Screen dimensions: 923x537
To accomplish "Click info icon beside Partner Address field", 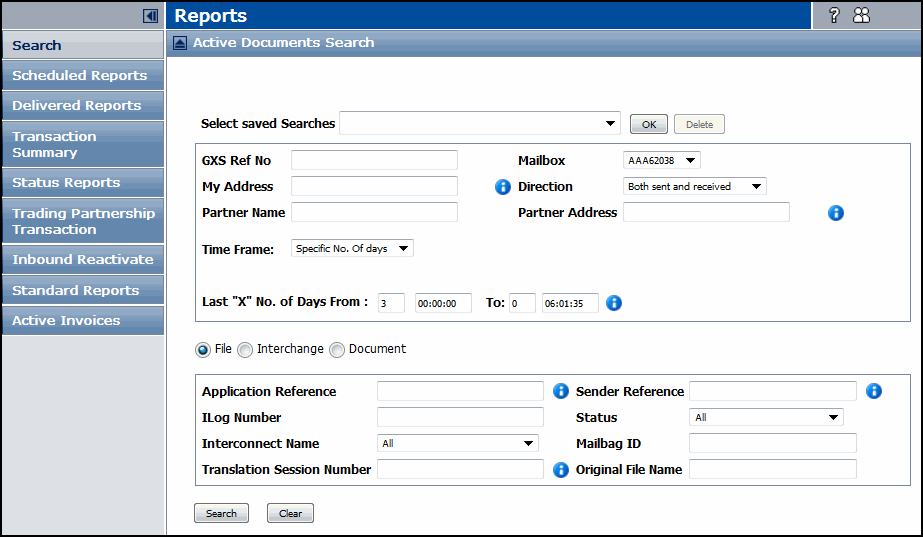I will click(x=836, y=213).
